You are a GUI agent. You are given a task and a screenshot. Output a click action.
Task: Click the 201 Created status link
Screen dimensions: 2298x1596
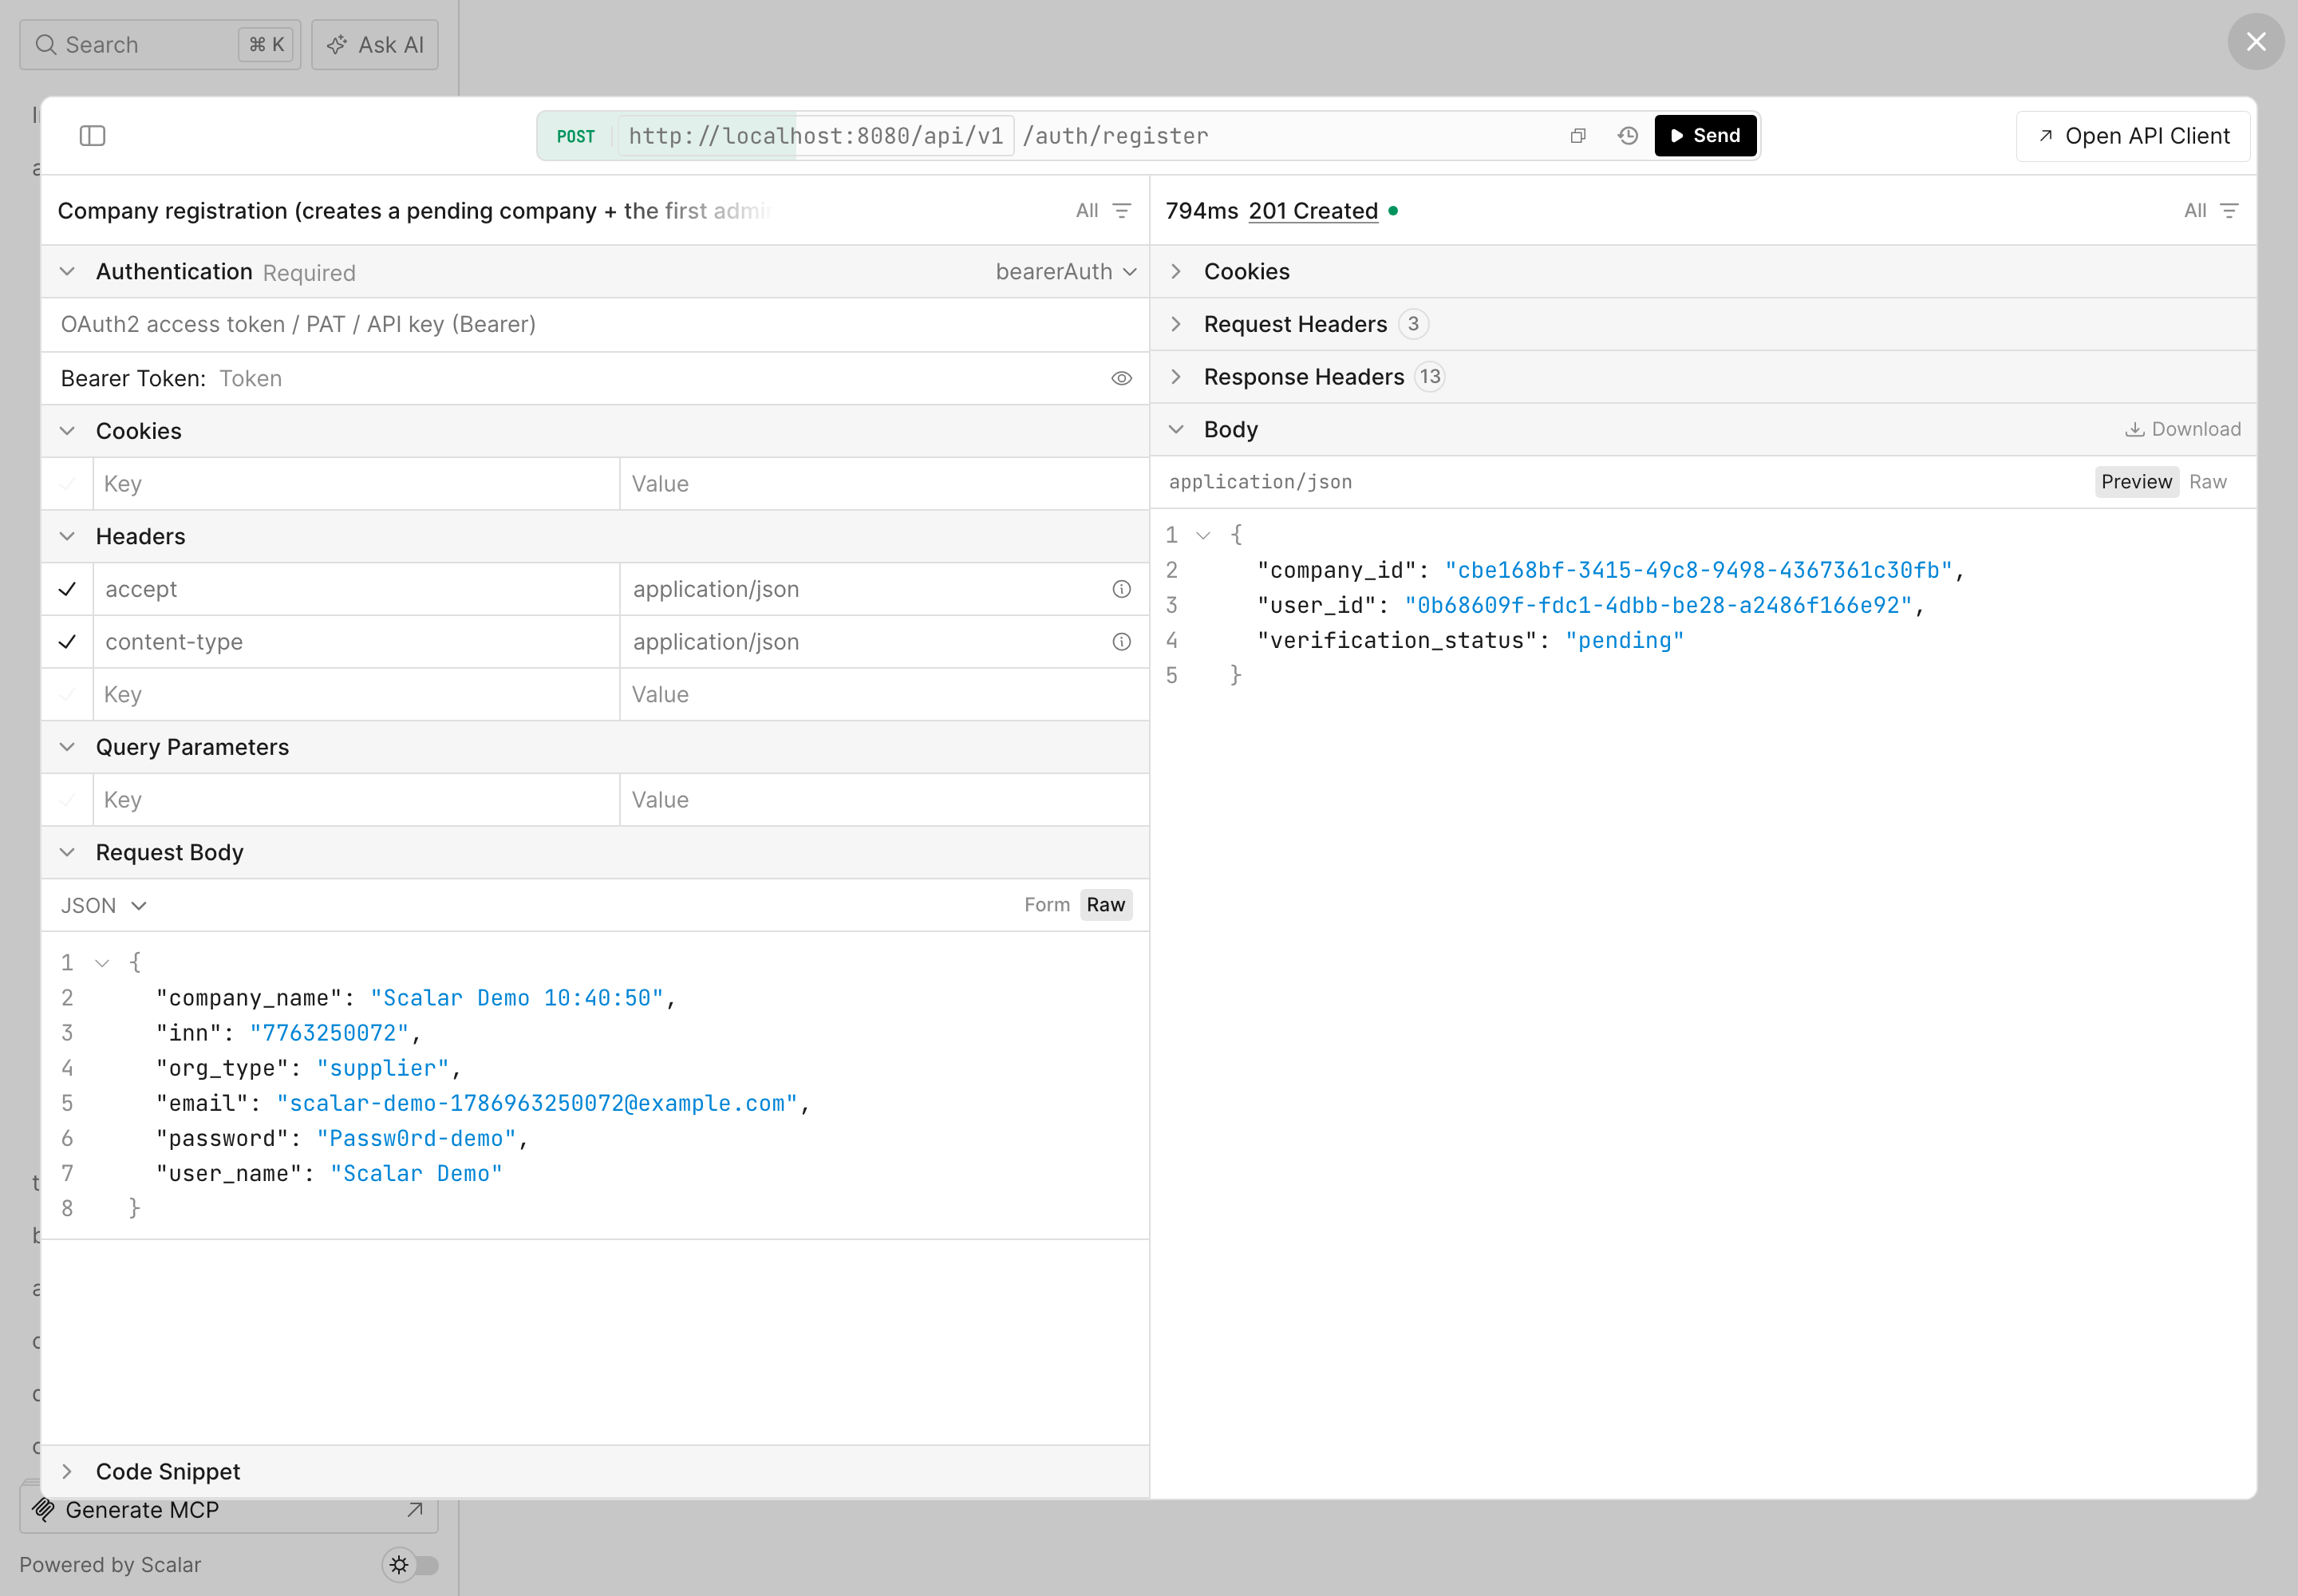click(1313, 211)
